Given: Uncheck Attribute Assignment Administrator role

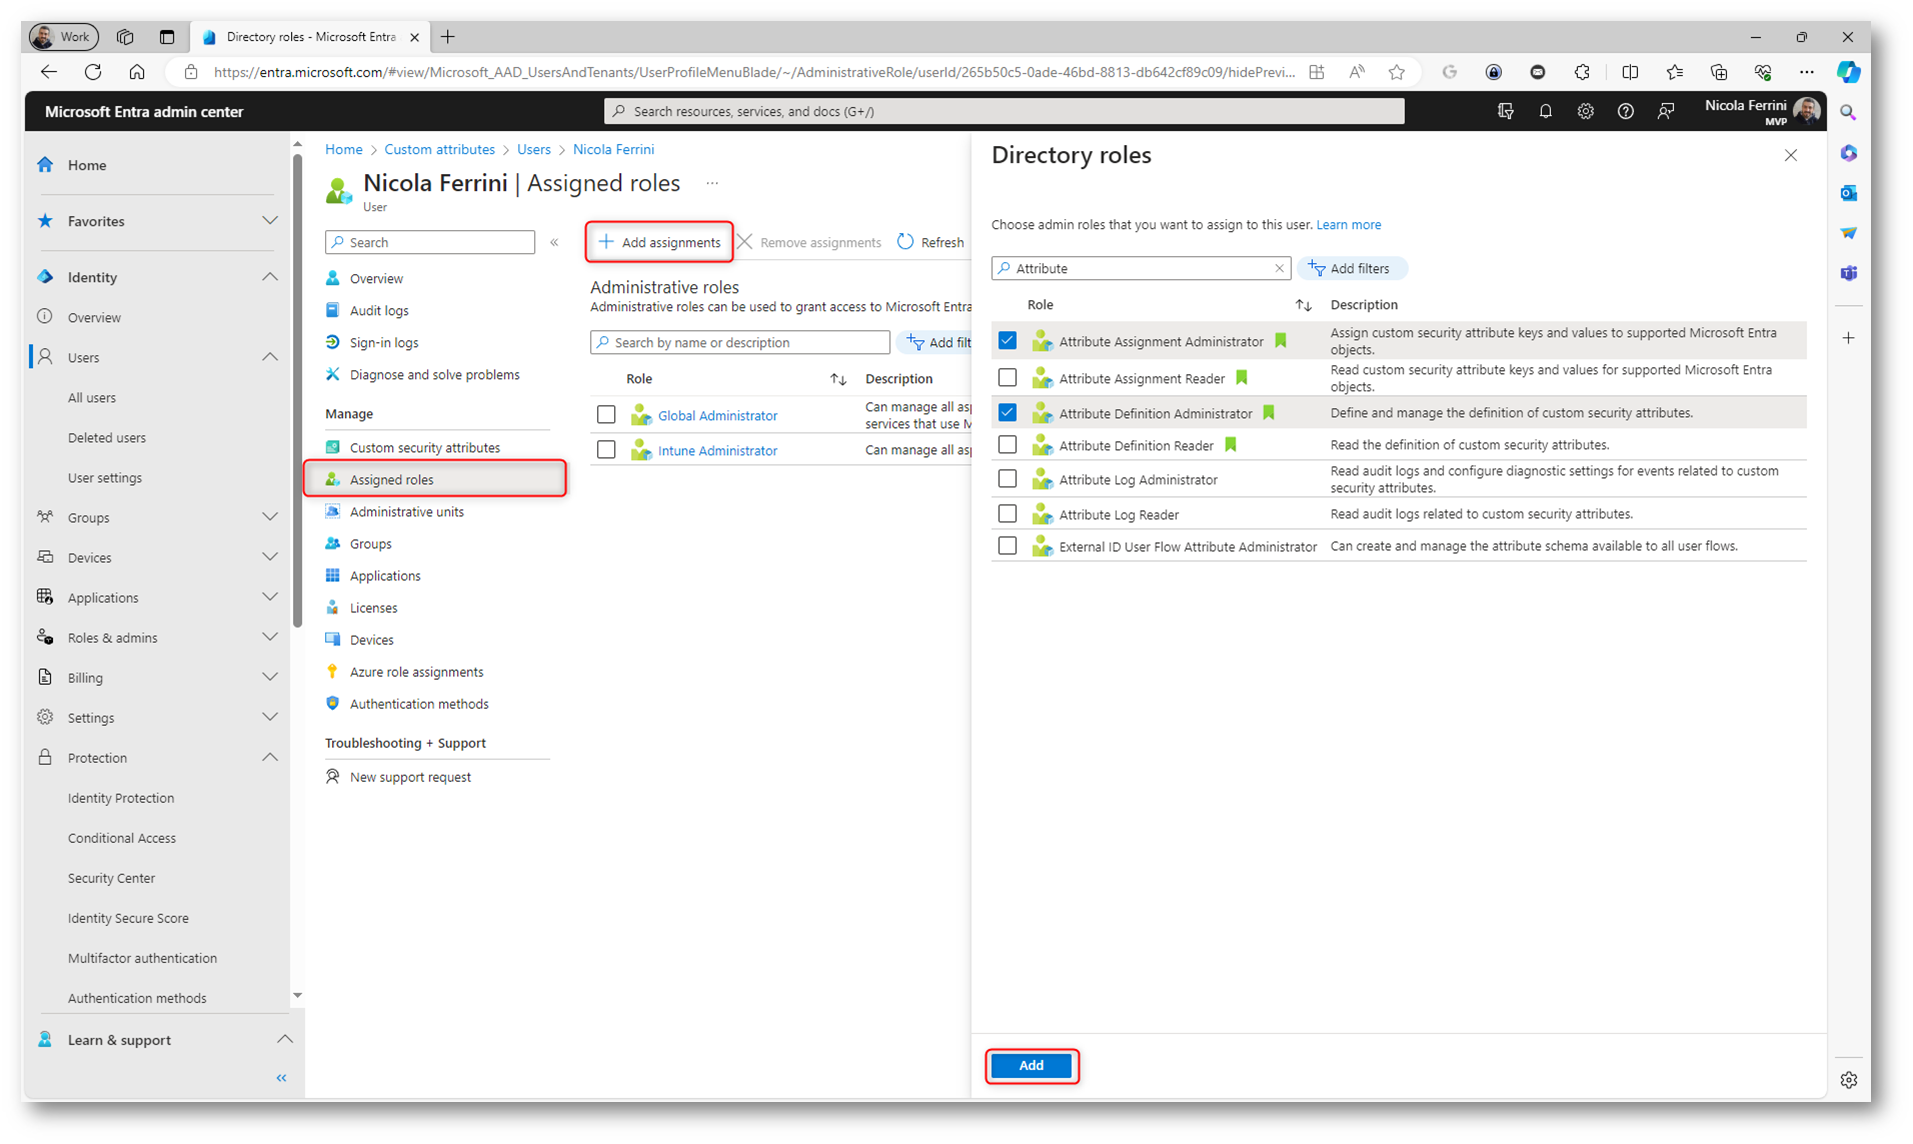Looking at the screenshot, I should (1007, 341).
